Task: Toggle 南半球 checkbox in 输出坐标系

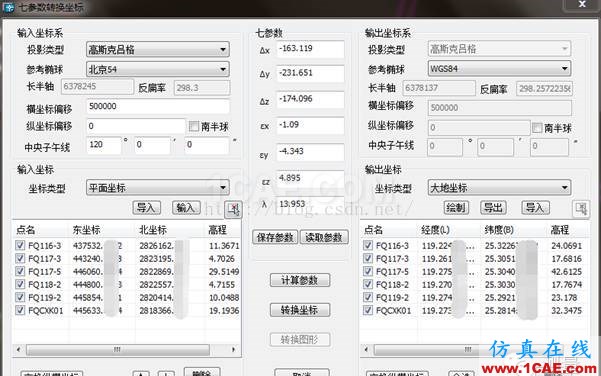Action: tap(537, 127)
